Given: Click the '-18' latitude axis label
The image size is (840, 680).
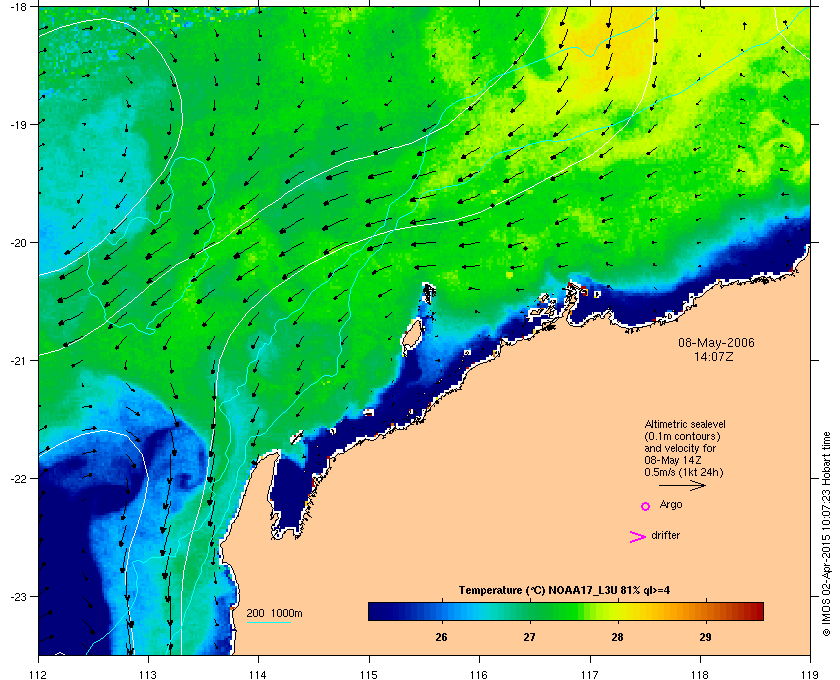Looking at the screenshot, I should [17, 6].
